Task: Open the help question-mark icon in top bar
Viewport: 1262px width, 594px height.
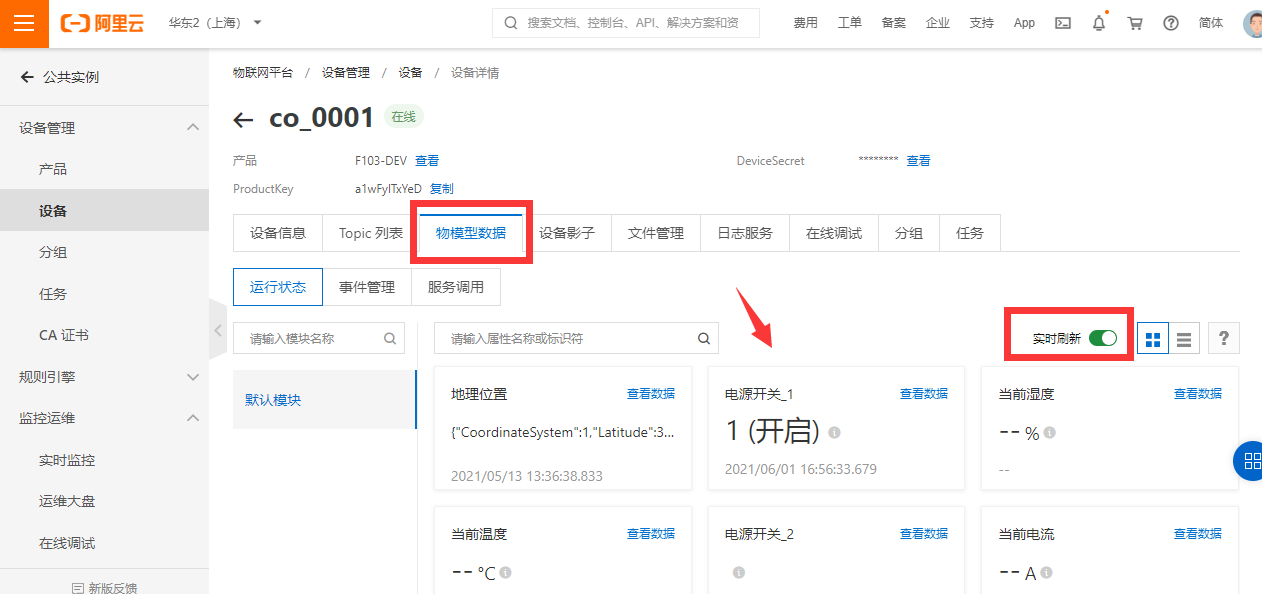Action: [1170, 22]
